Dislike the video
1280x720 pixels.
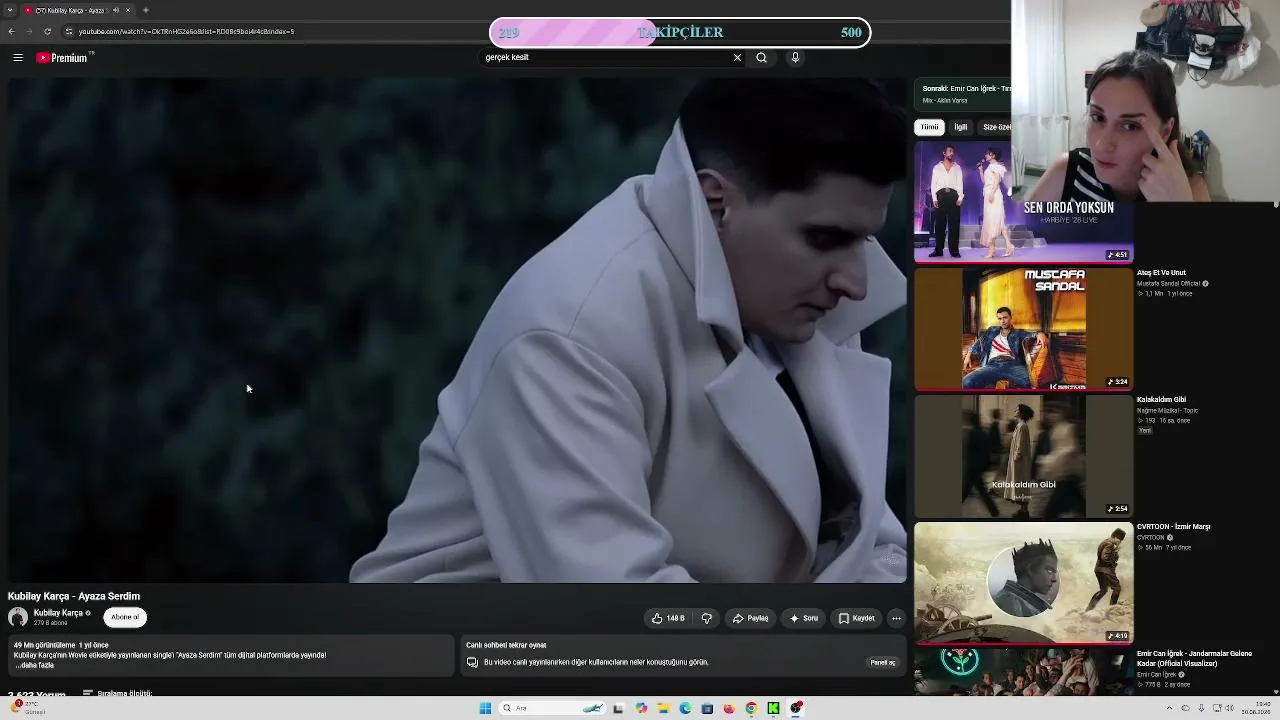pyautogui.click(x=707, y=618)
